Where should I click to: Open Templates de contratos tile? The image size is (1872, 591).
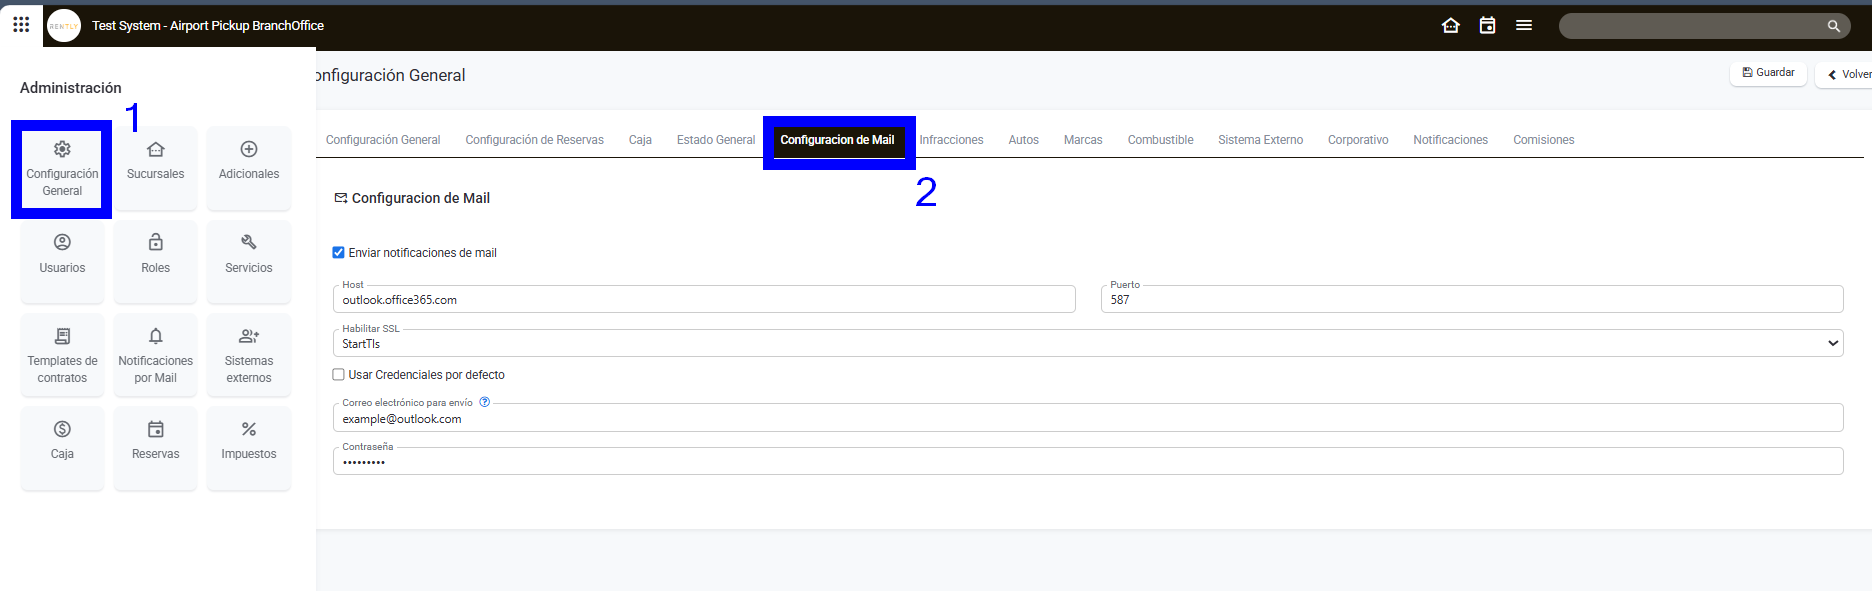click(62, 355)
